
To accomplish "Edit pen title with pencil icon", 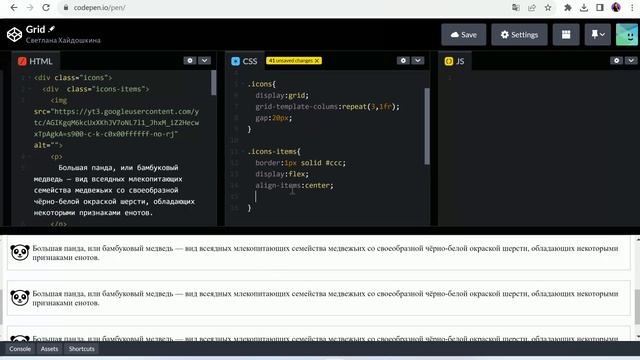I will coord(51,29).
